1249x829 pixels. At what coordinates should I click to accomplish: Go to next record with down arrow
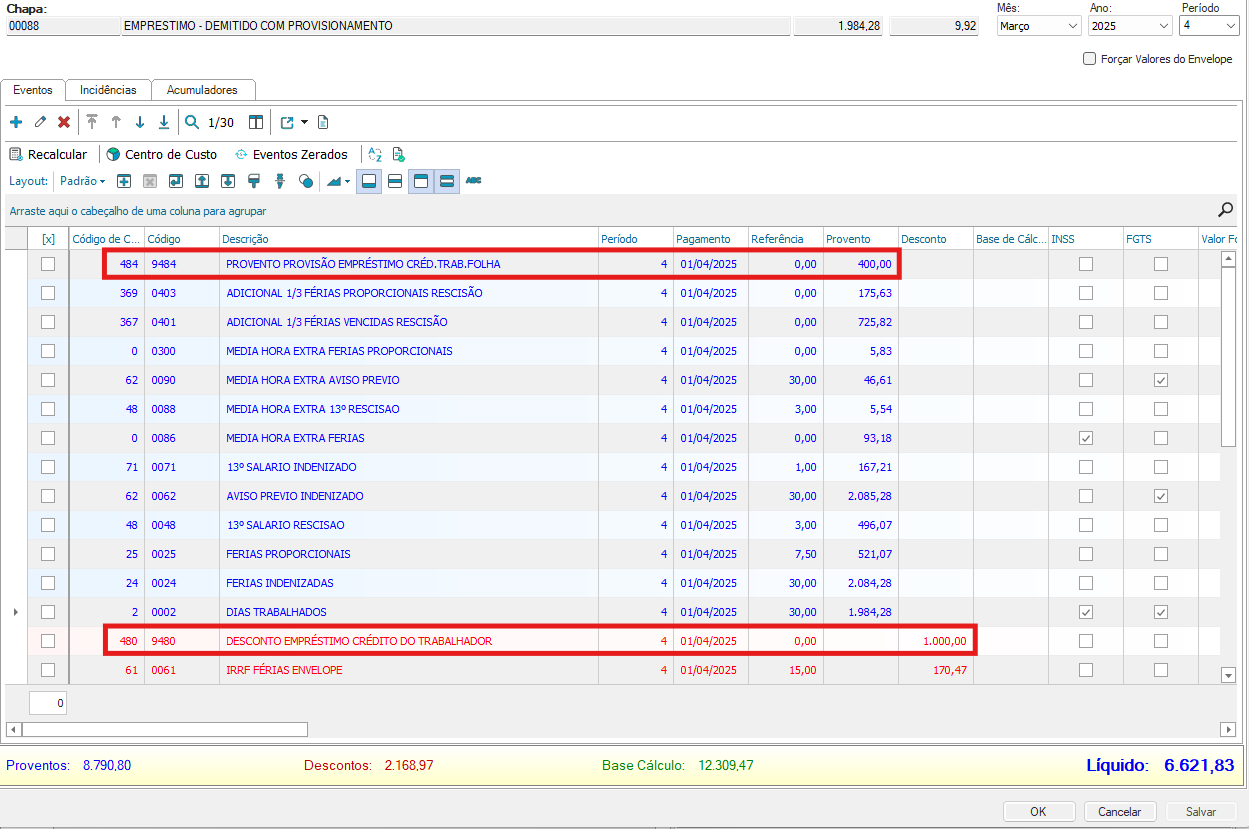click(x=140, y=122)
